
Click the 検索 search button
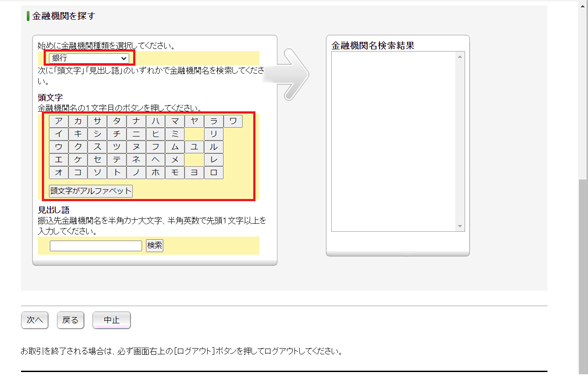pos(154,246)
